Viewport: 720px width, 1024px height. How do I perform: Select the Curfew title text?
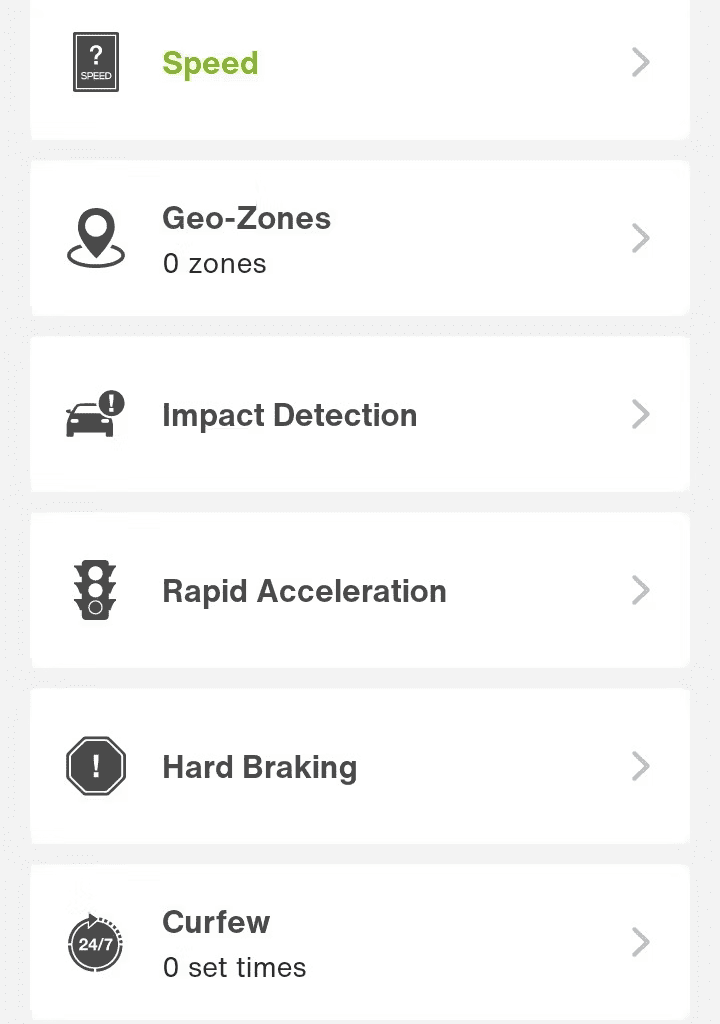(216, 922)
